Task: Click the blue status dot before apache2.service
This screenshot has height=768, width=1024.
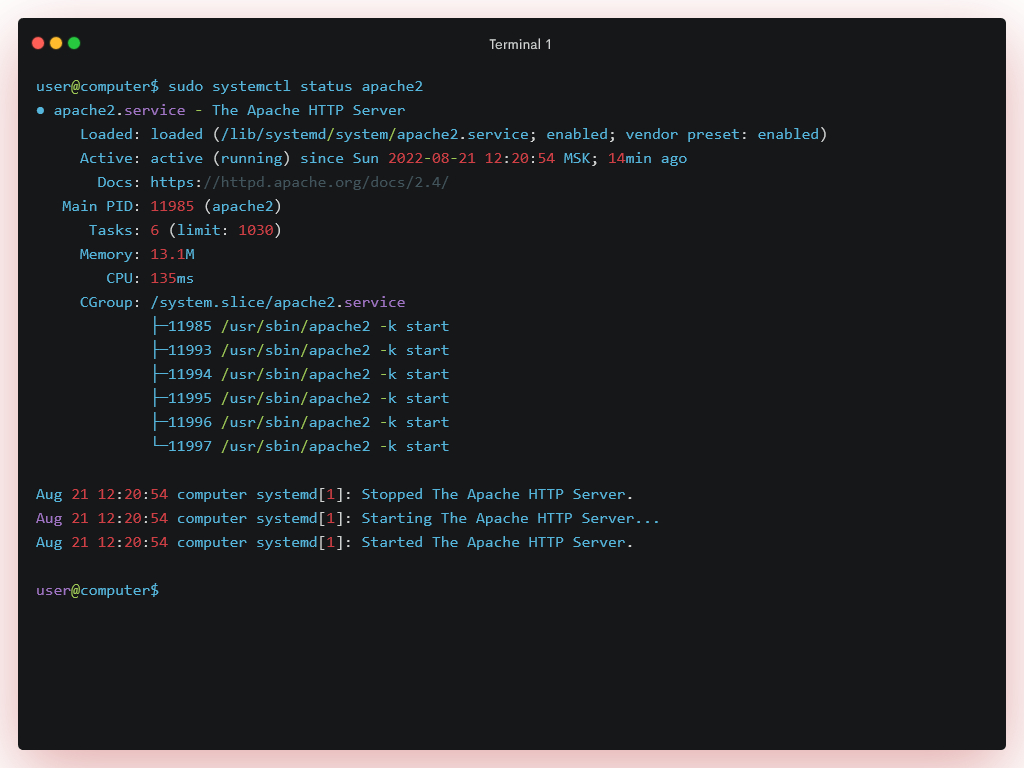Action: [x=40, y=111]
